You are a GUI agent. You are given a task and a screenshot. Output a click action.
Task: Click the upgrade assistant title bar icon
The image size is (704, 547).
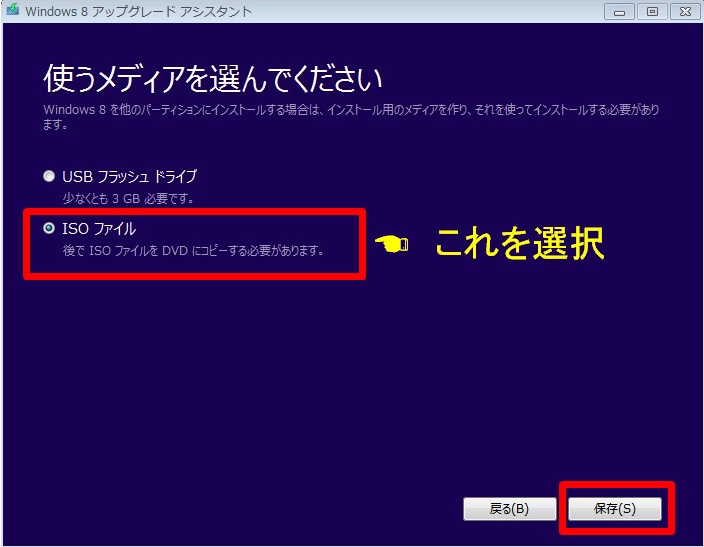(12, 10)
